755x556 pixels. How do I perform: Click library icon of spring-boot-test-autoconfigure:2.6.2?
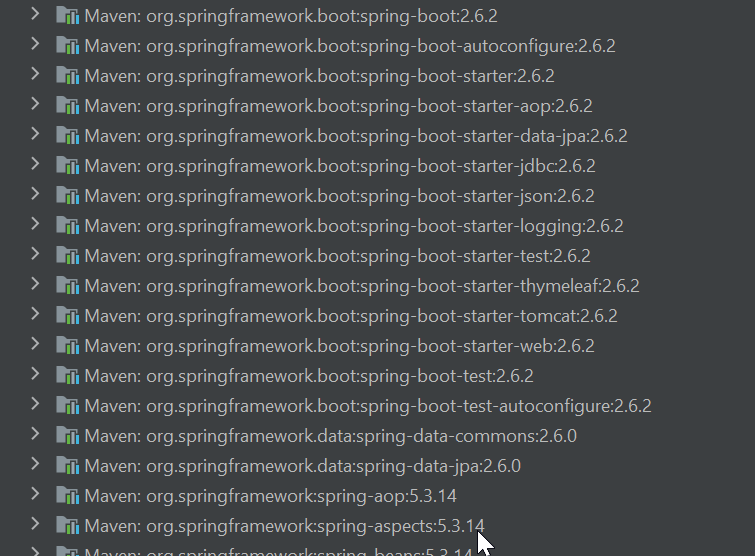tap(67, 405)
